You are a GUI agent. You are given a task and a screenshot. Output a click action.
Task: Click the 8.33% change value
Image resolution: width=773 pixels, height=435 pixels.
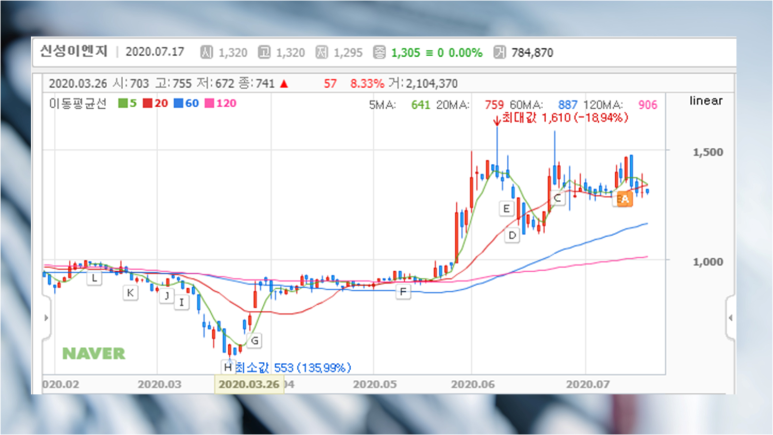(367, 83)
